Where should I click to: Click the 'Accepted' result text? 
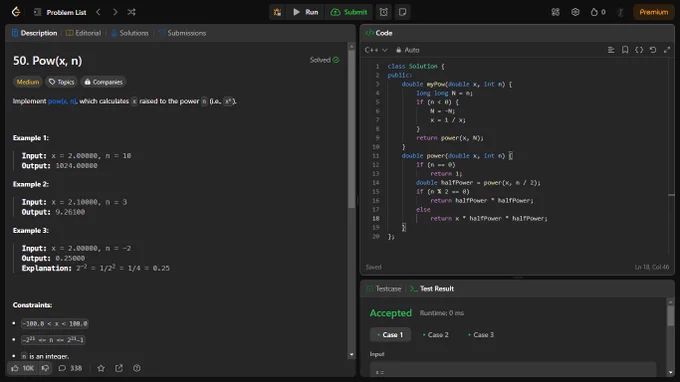pyautogui.click(x=390, y=313)
